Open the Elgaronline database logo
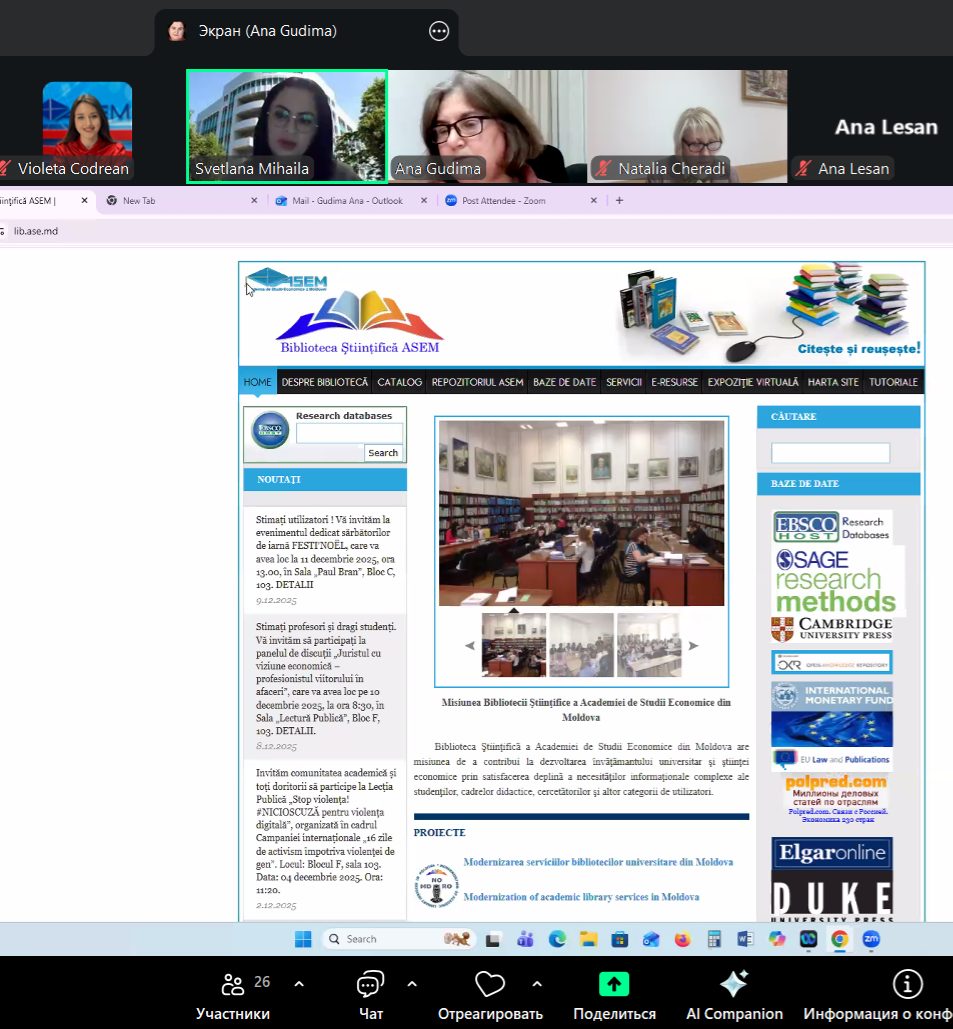 tap(831, 853)
